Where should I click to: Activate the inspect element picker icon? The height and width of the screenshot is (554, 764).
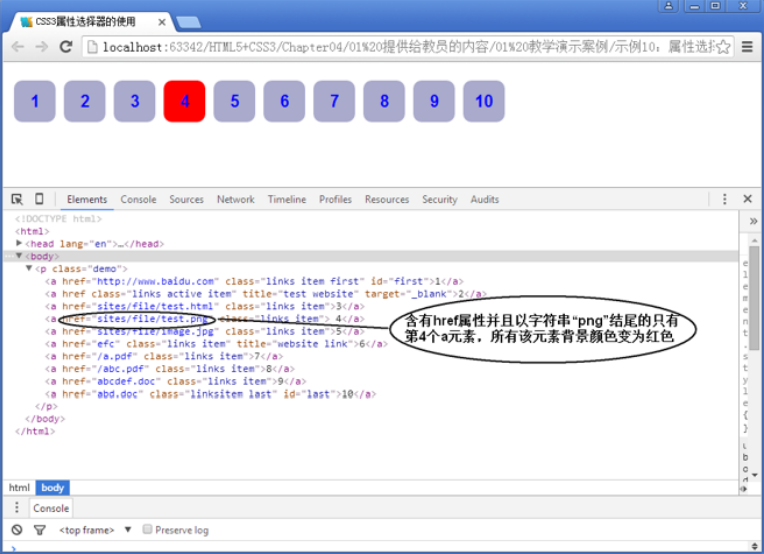pyautogui.click(x=17, y=199)
